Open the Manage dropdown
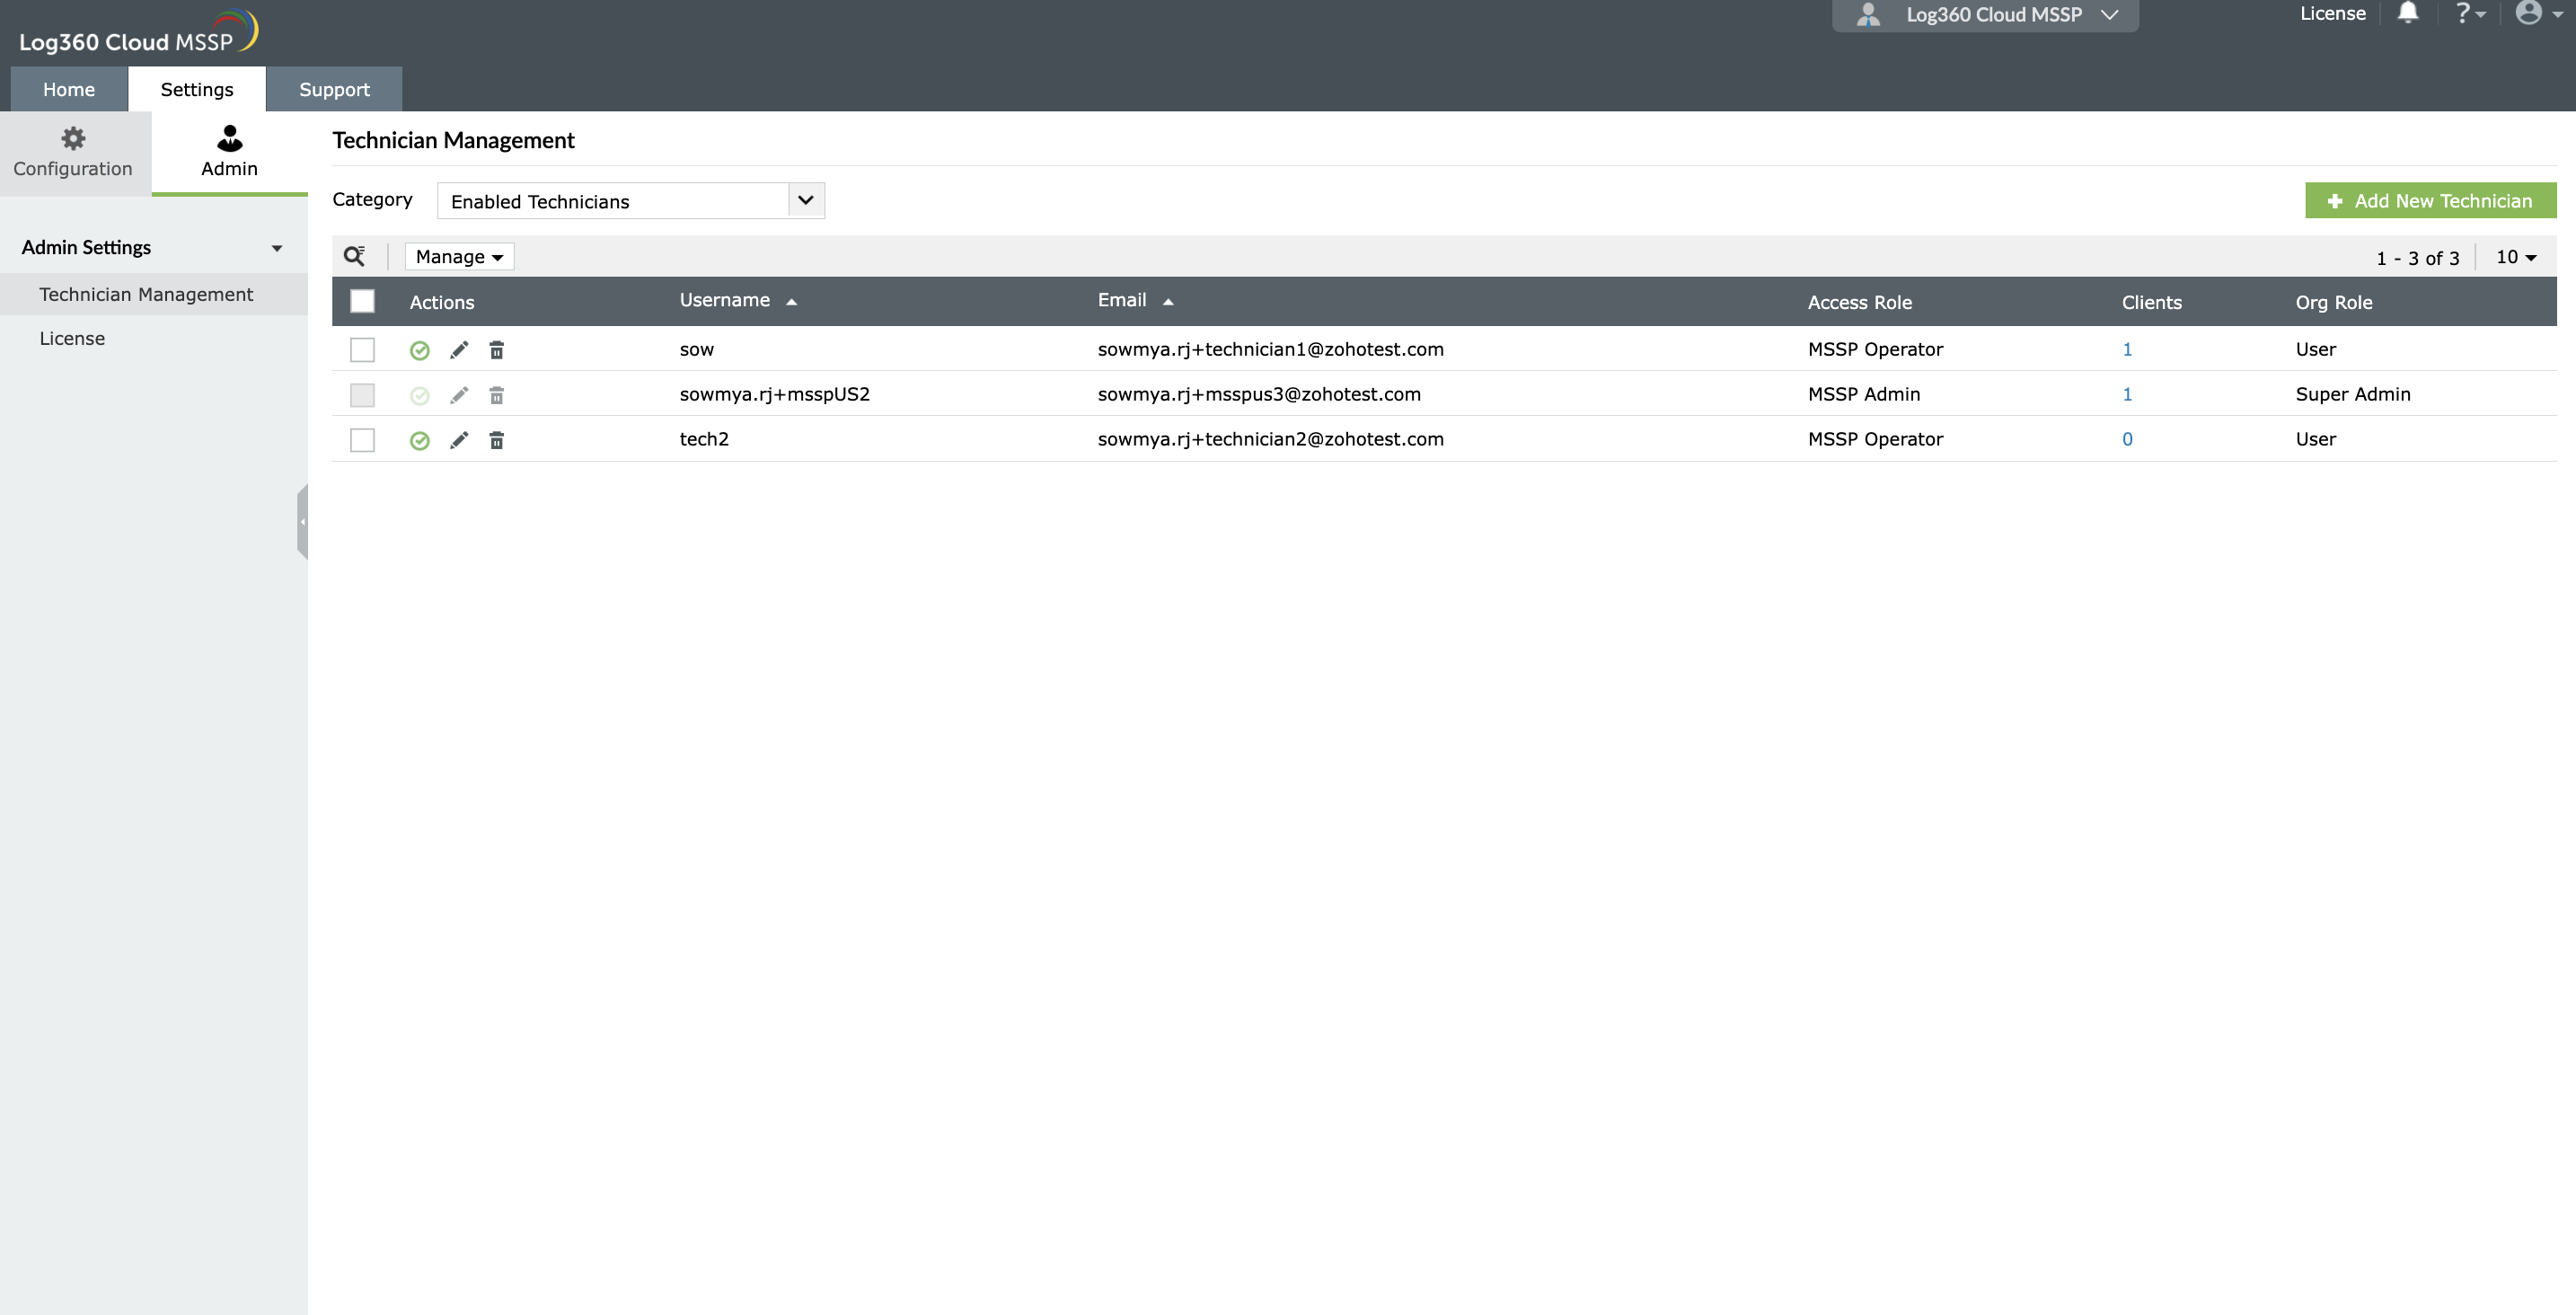 458,256
